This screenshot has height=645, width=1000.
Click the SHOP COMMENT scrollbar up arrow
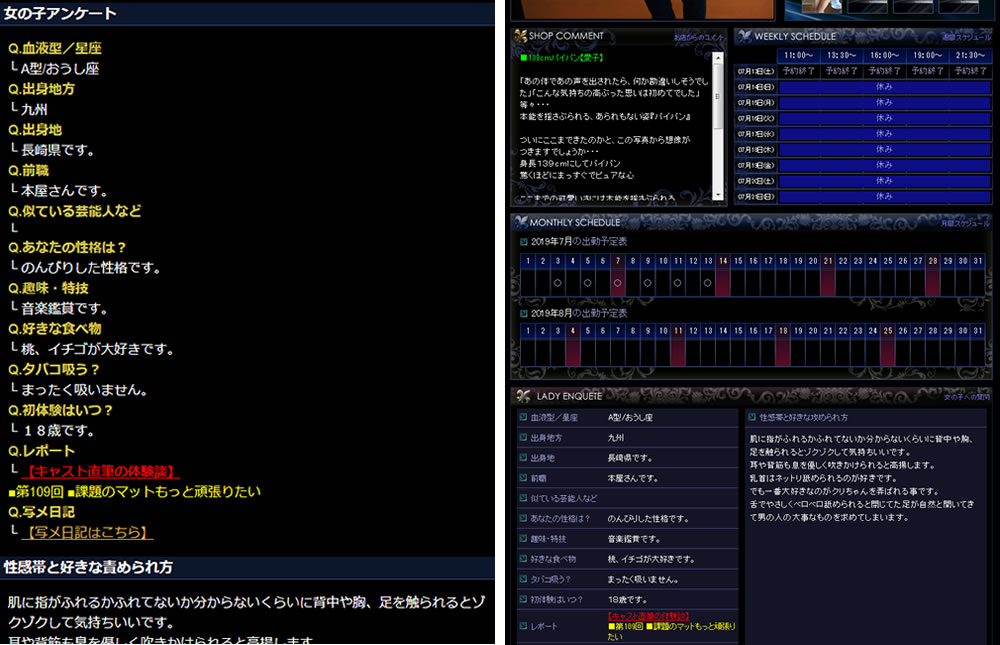click(718, 58)
